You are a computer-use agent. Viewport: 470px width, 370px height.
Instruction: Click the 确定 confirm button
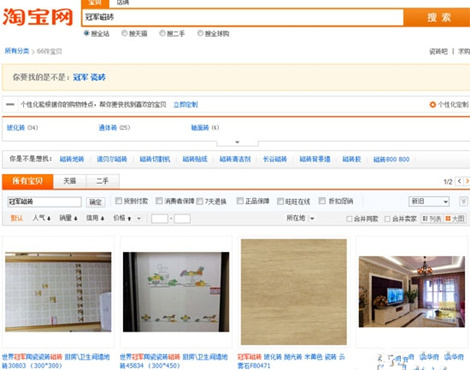[95, 202]
